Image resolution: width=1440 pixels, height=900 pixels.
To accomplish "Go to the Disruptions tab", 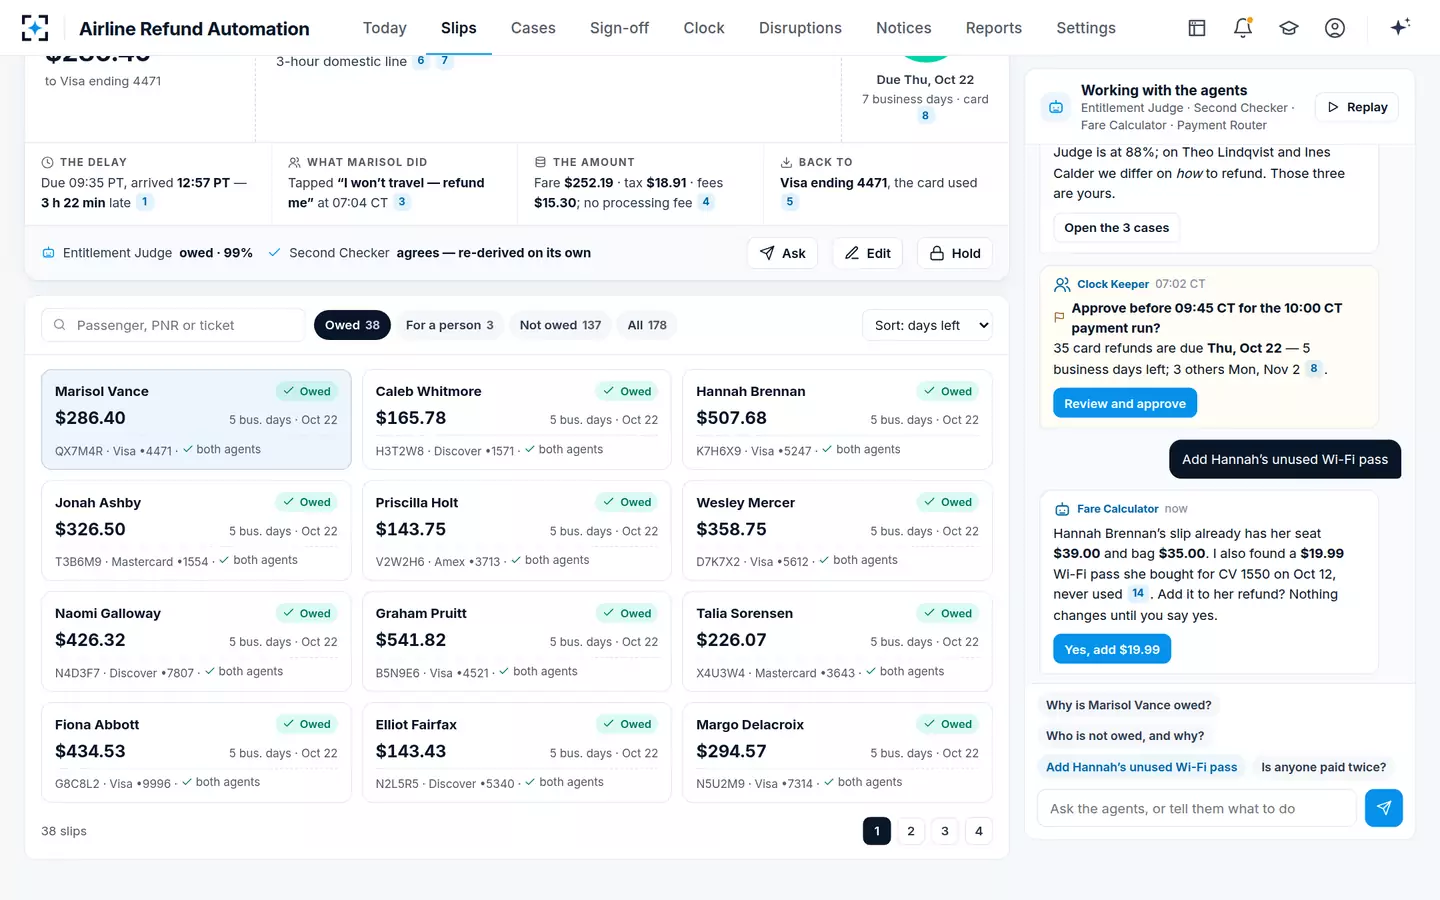I will (800, 28).
